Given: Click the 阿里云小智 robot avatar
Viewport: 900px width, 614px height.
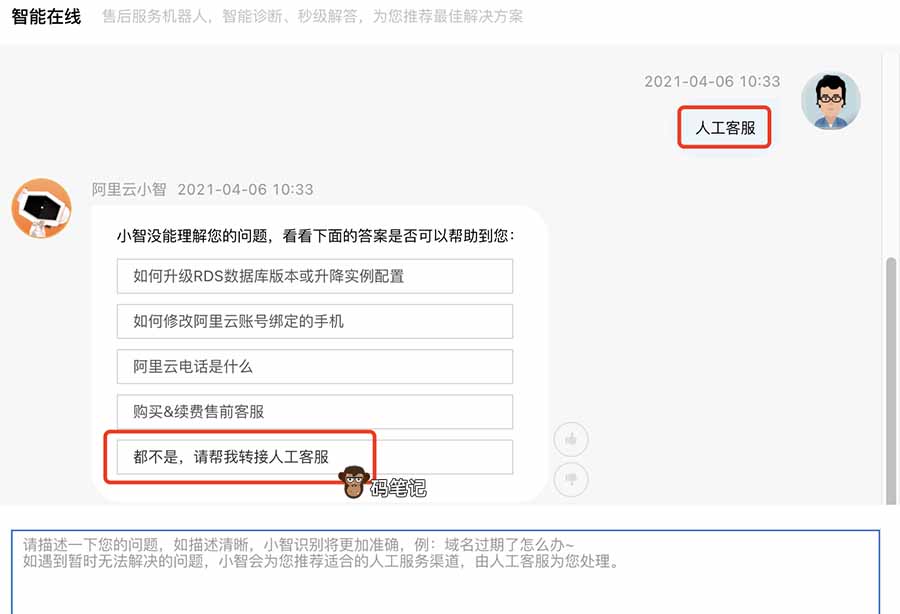Looking at the screenshot, I should pos(41,208).
